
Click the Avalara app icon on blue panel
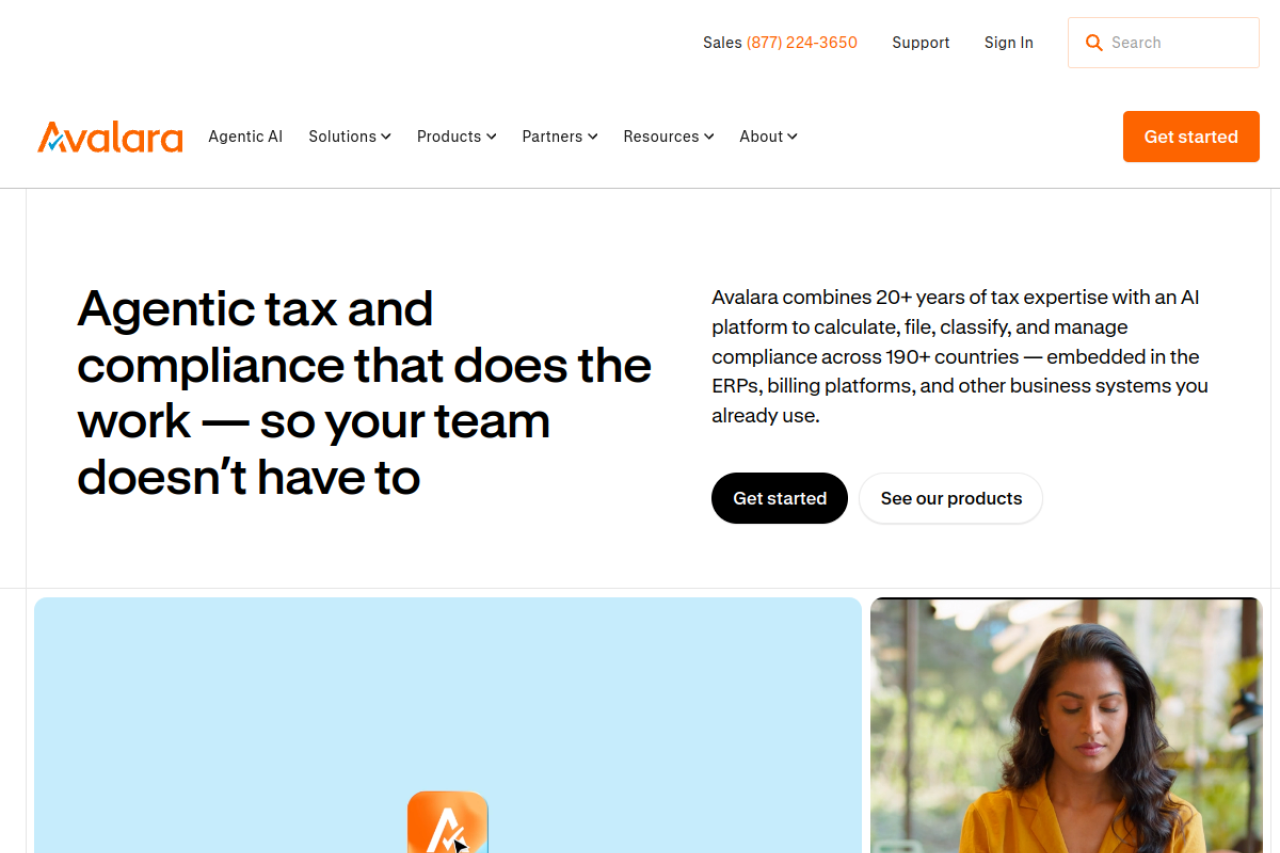tap(448, 822)
